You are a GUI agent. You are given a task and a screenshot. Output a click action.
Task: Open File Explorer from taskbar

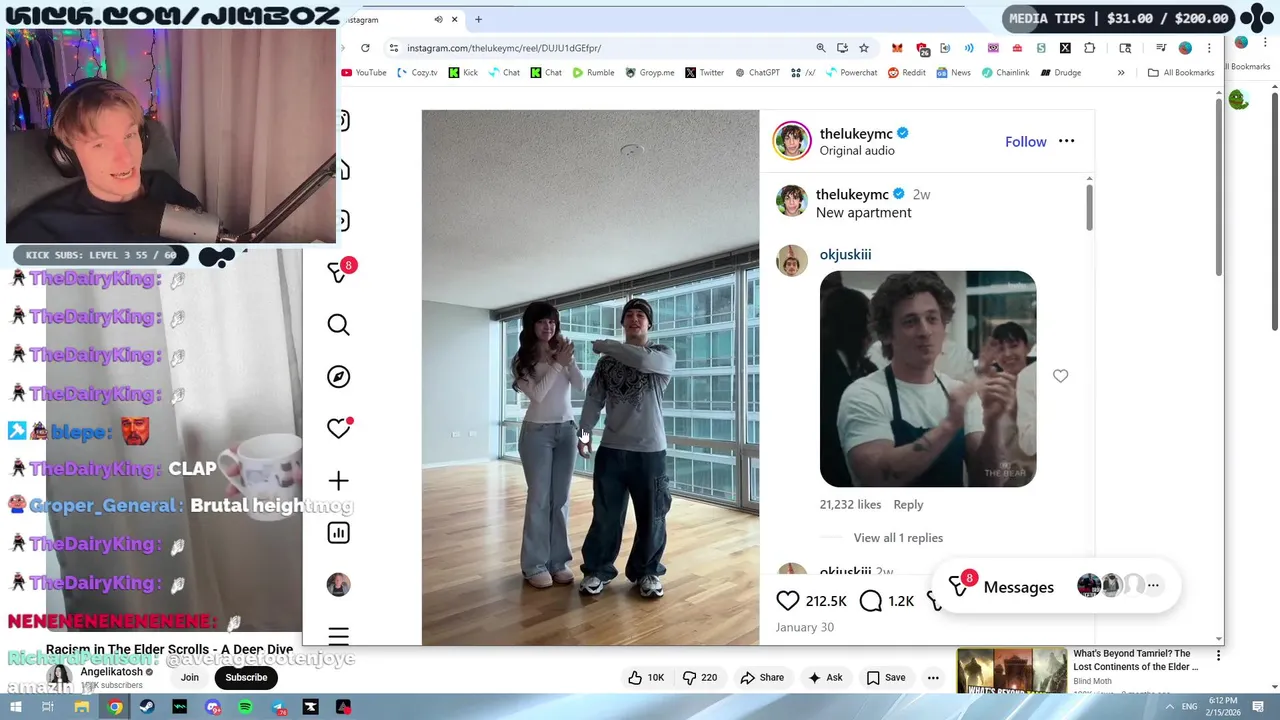coord(82,707)
